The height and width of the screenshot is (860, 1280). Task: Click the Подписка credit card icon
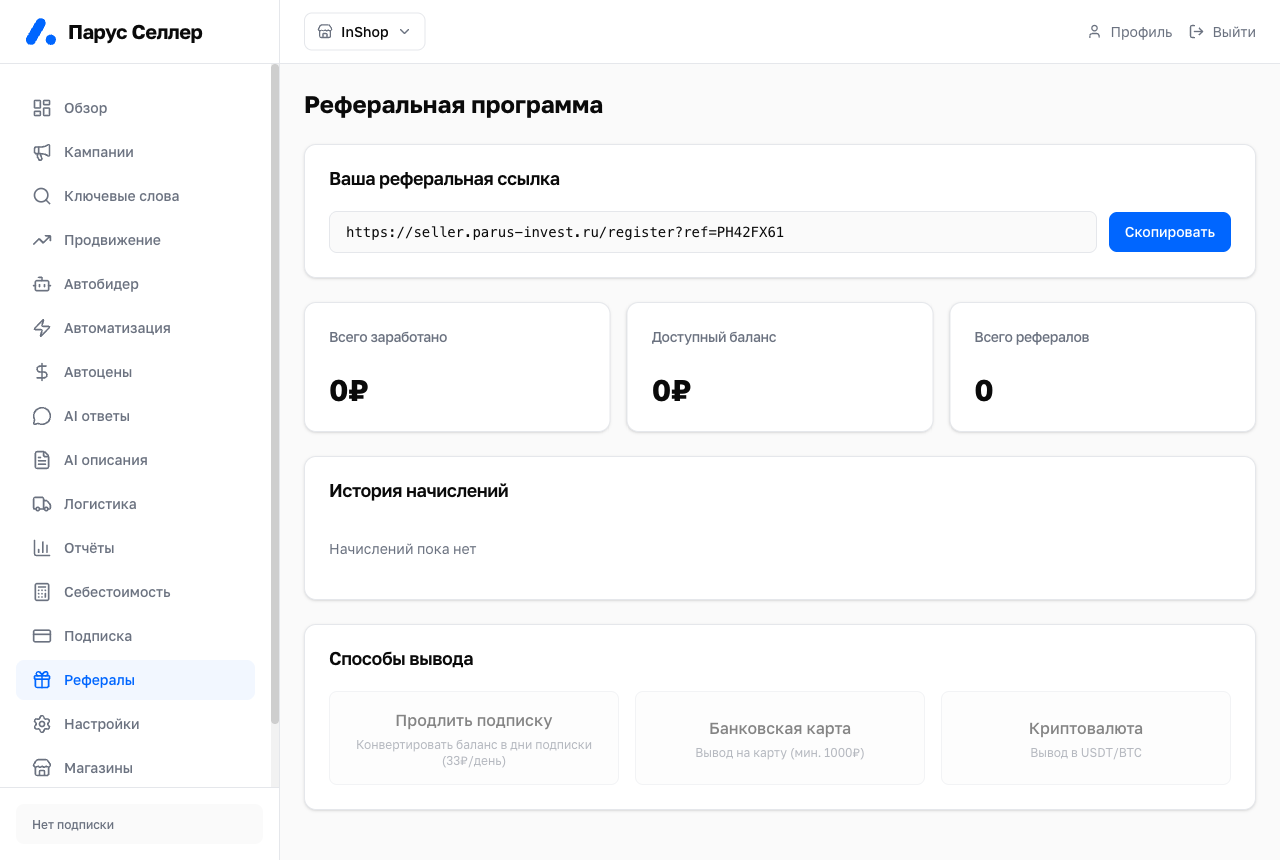coord(42,636)
